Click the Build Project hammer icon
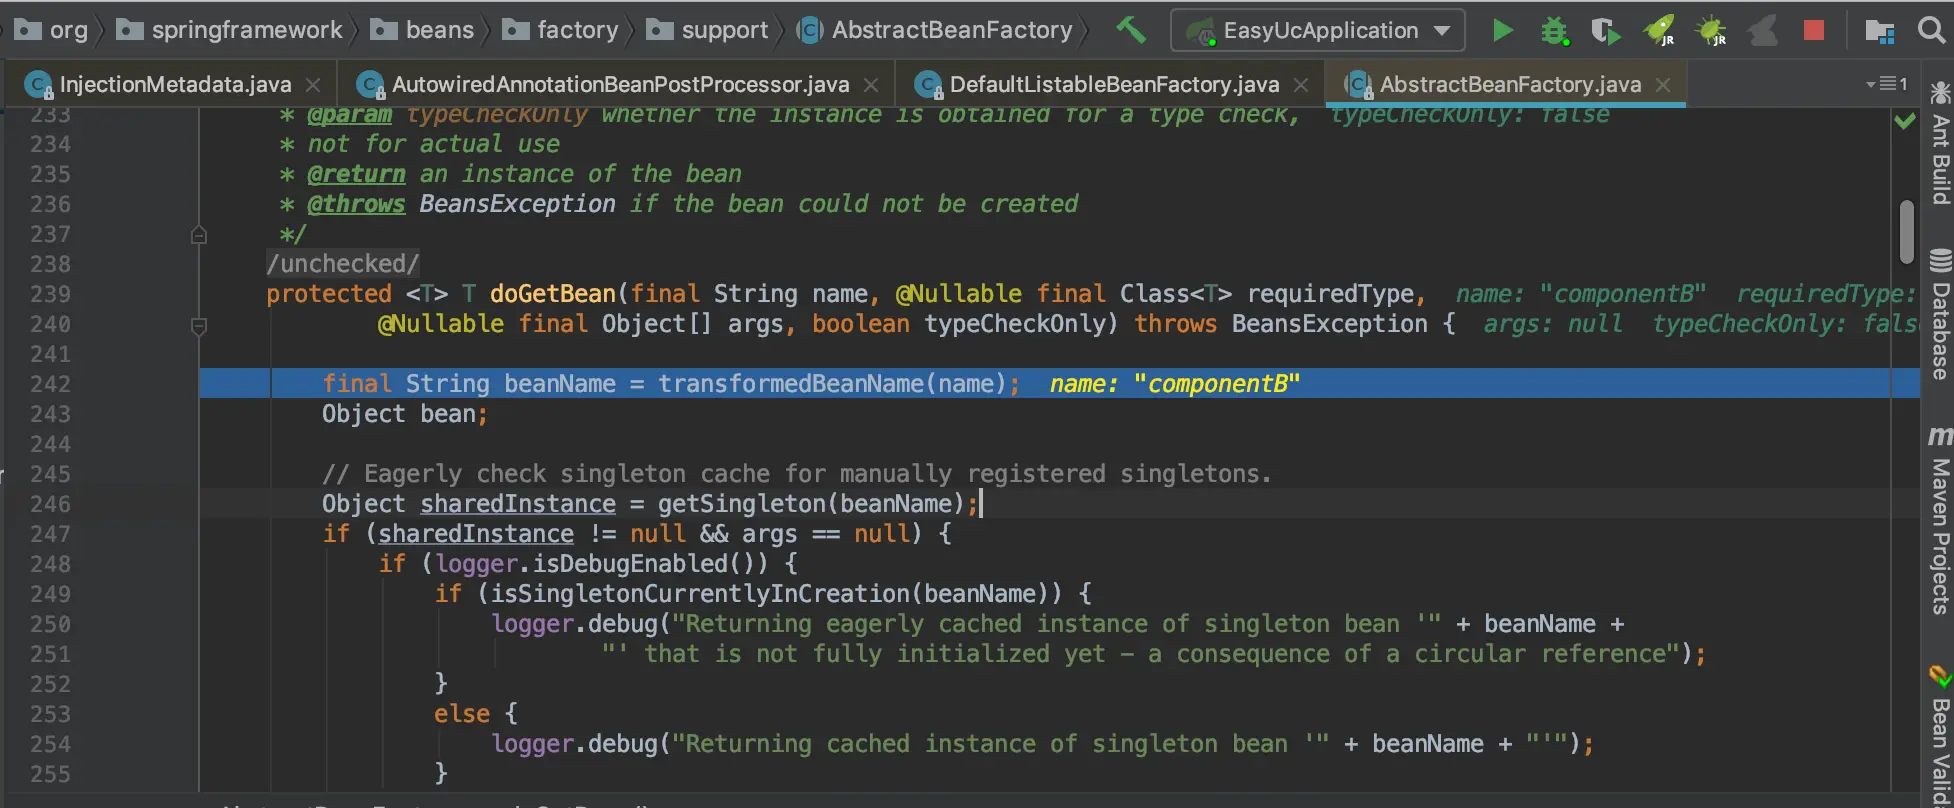 (1131, 30)
